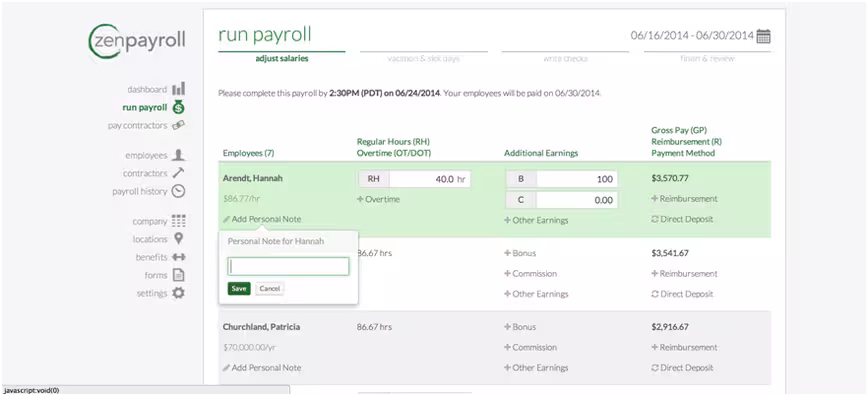Add bonus for Patricia Churchland
Image resolution: width=868 pixels, height=396 pixels.
(520, 327)
